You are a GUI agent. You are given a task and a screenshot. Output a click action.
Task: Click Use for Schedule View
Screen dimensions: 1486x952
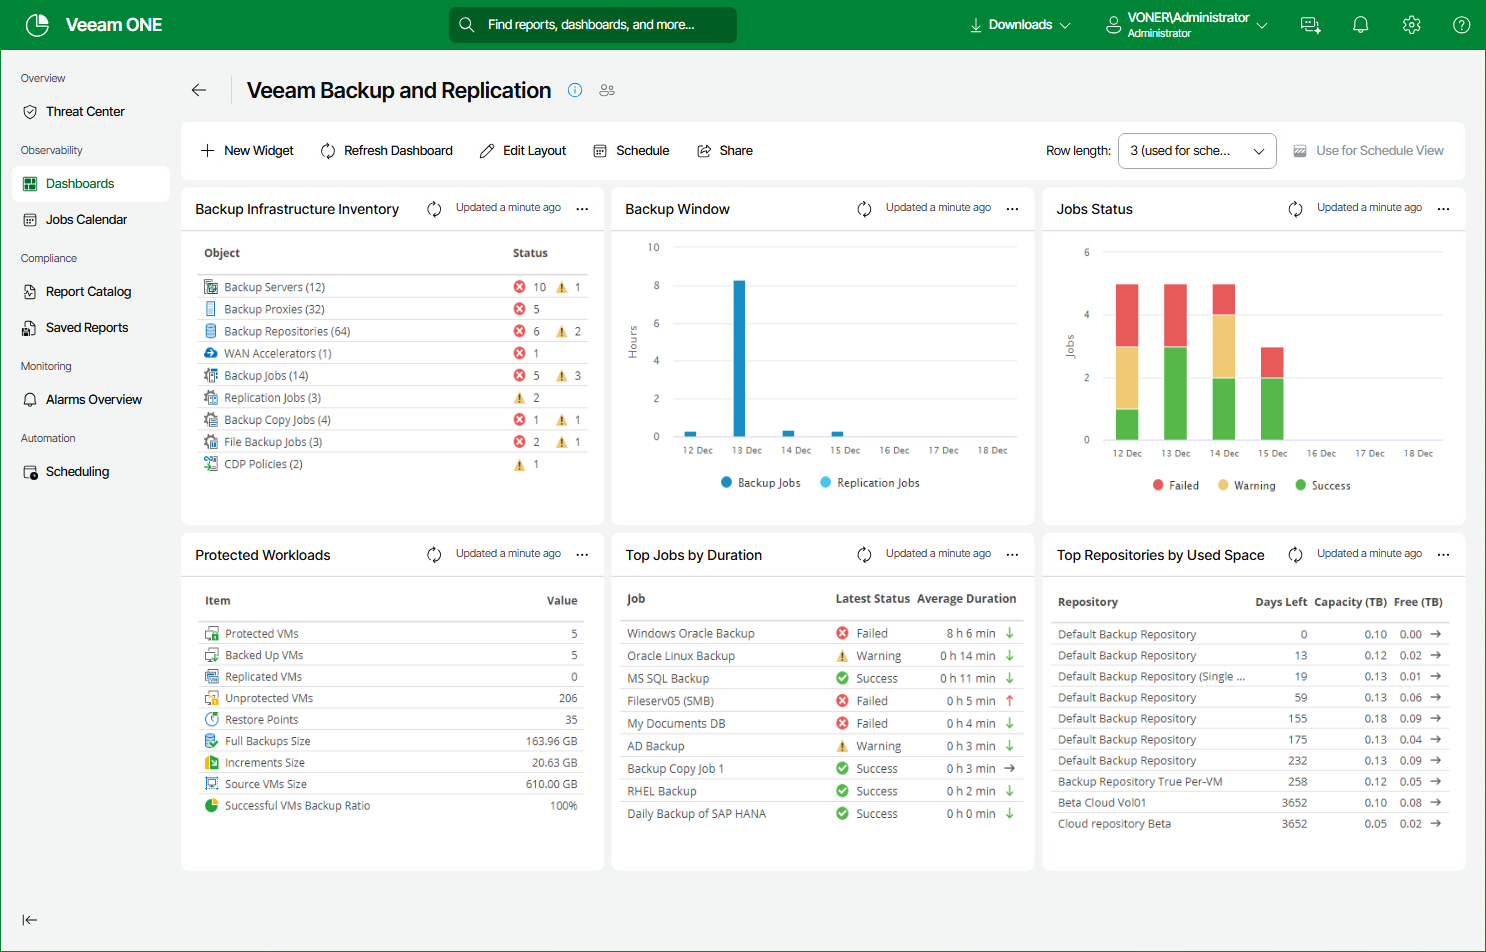[1369, 151]
